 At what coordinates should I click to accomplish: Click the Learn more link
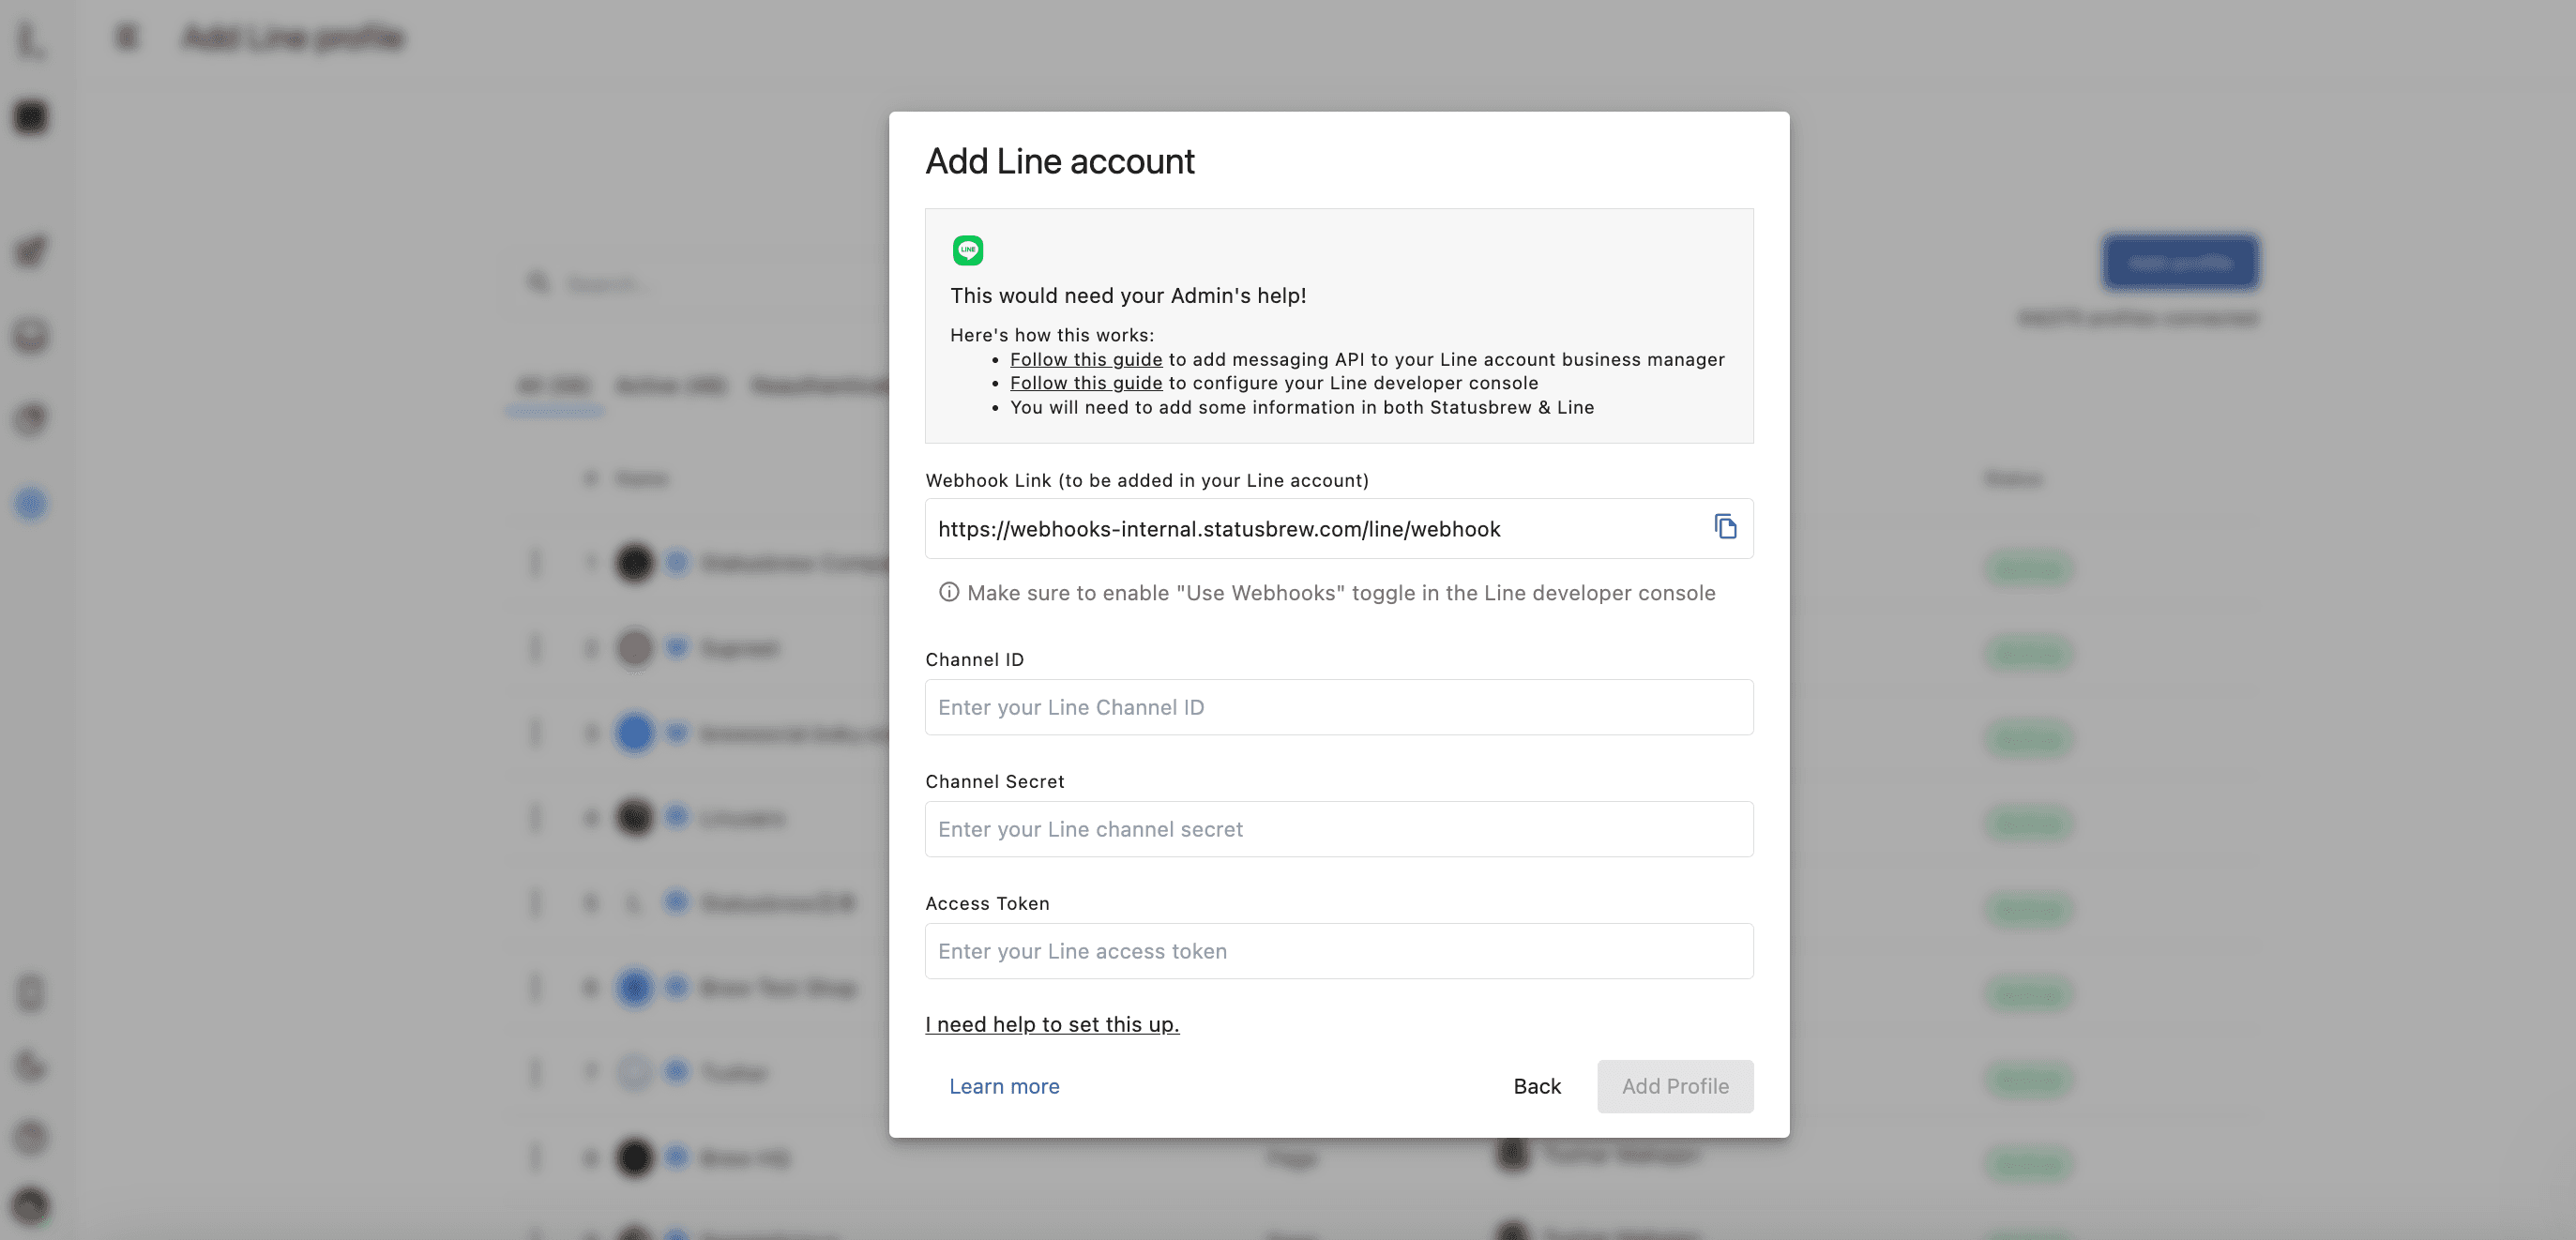coord(1003,1086)
